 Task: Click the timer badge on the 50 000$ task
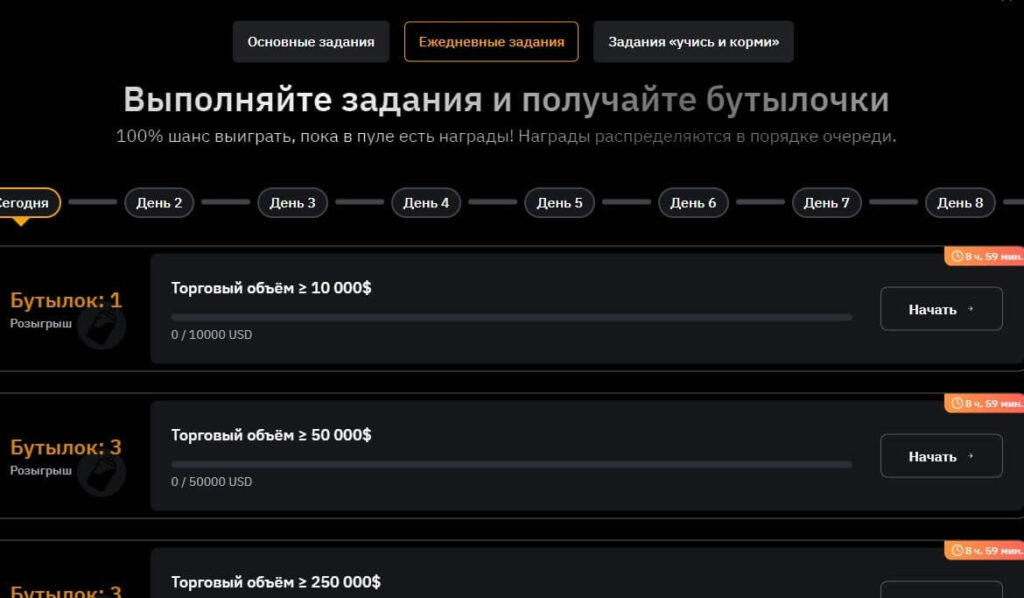pos(985,404)
